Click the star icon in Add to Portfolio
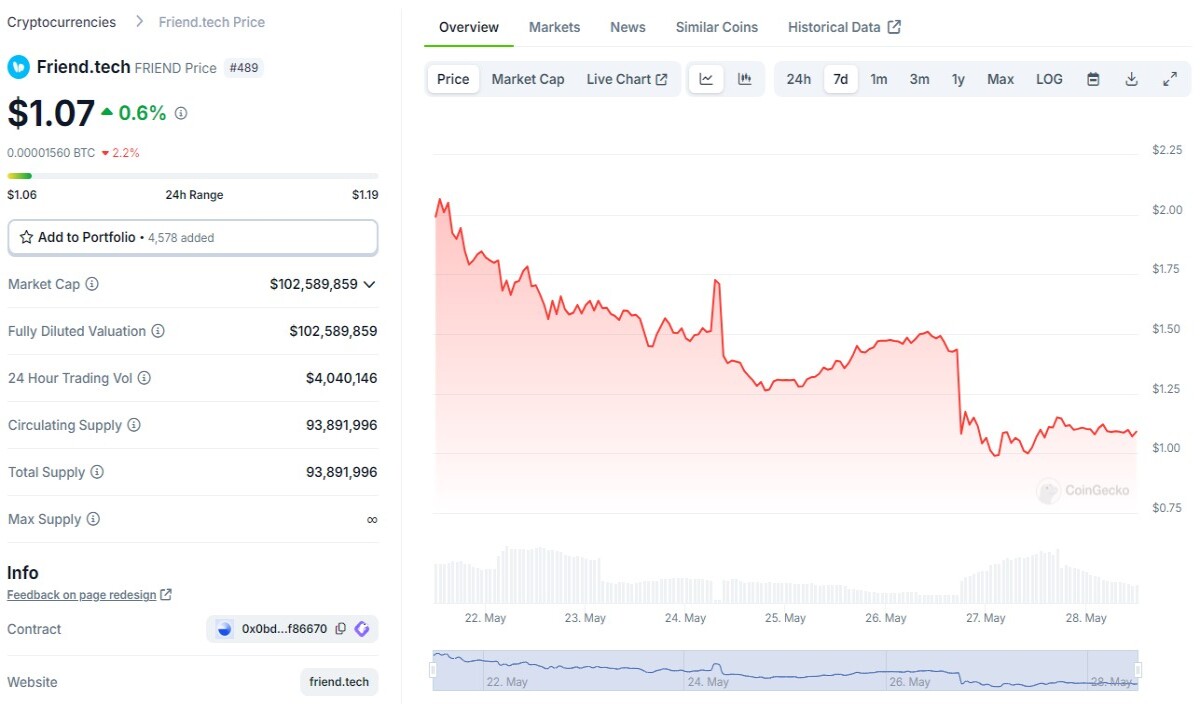The image size is (1200, 704). (x=27, y=237)
